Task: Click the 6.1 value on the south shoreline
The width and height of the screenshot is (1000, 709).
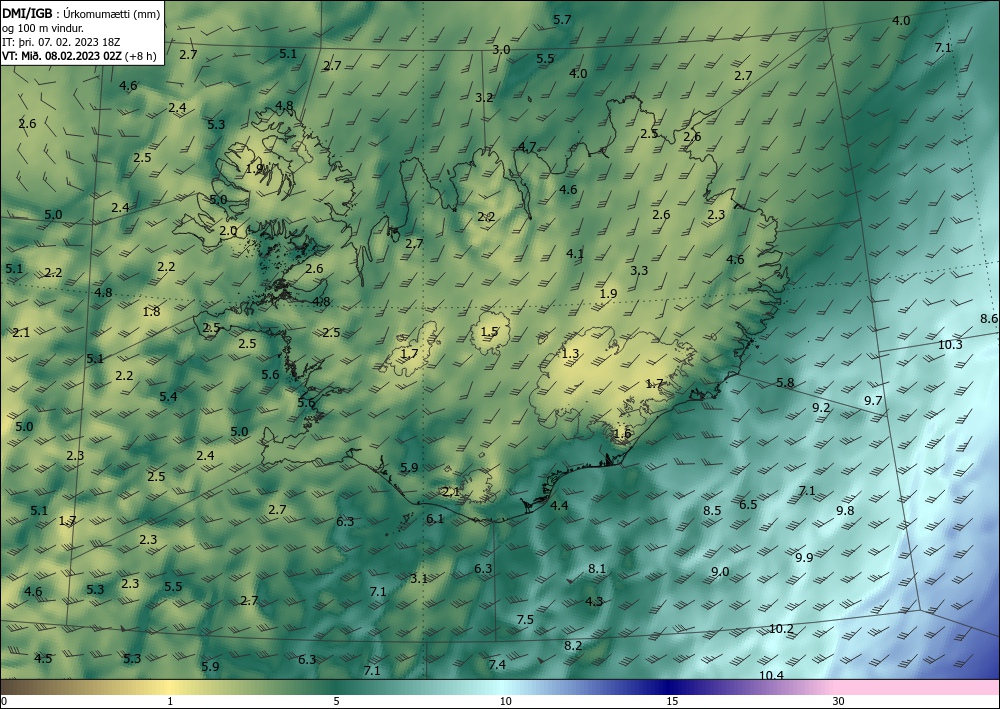Action: (435, 518)
